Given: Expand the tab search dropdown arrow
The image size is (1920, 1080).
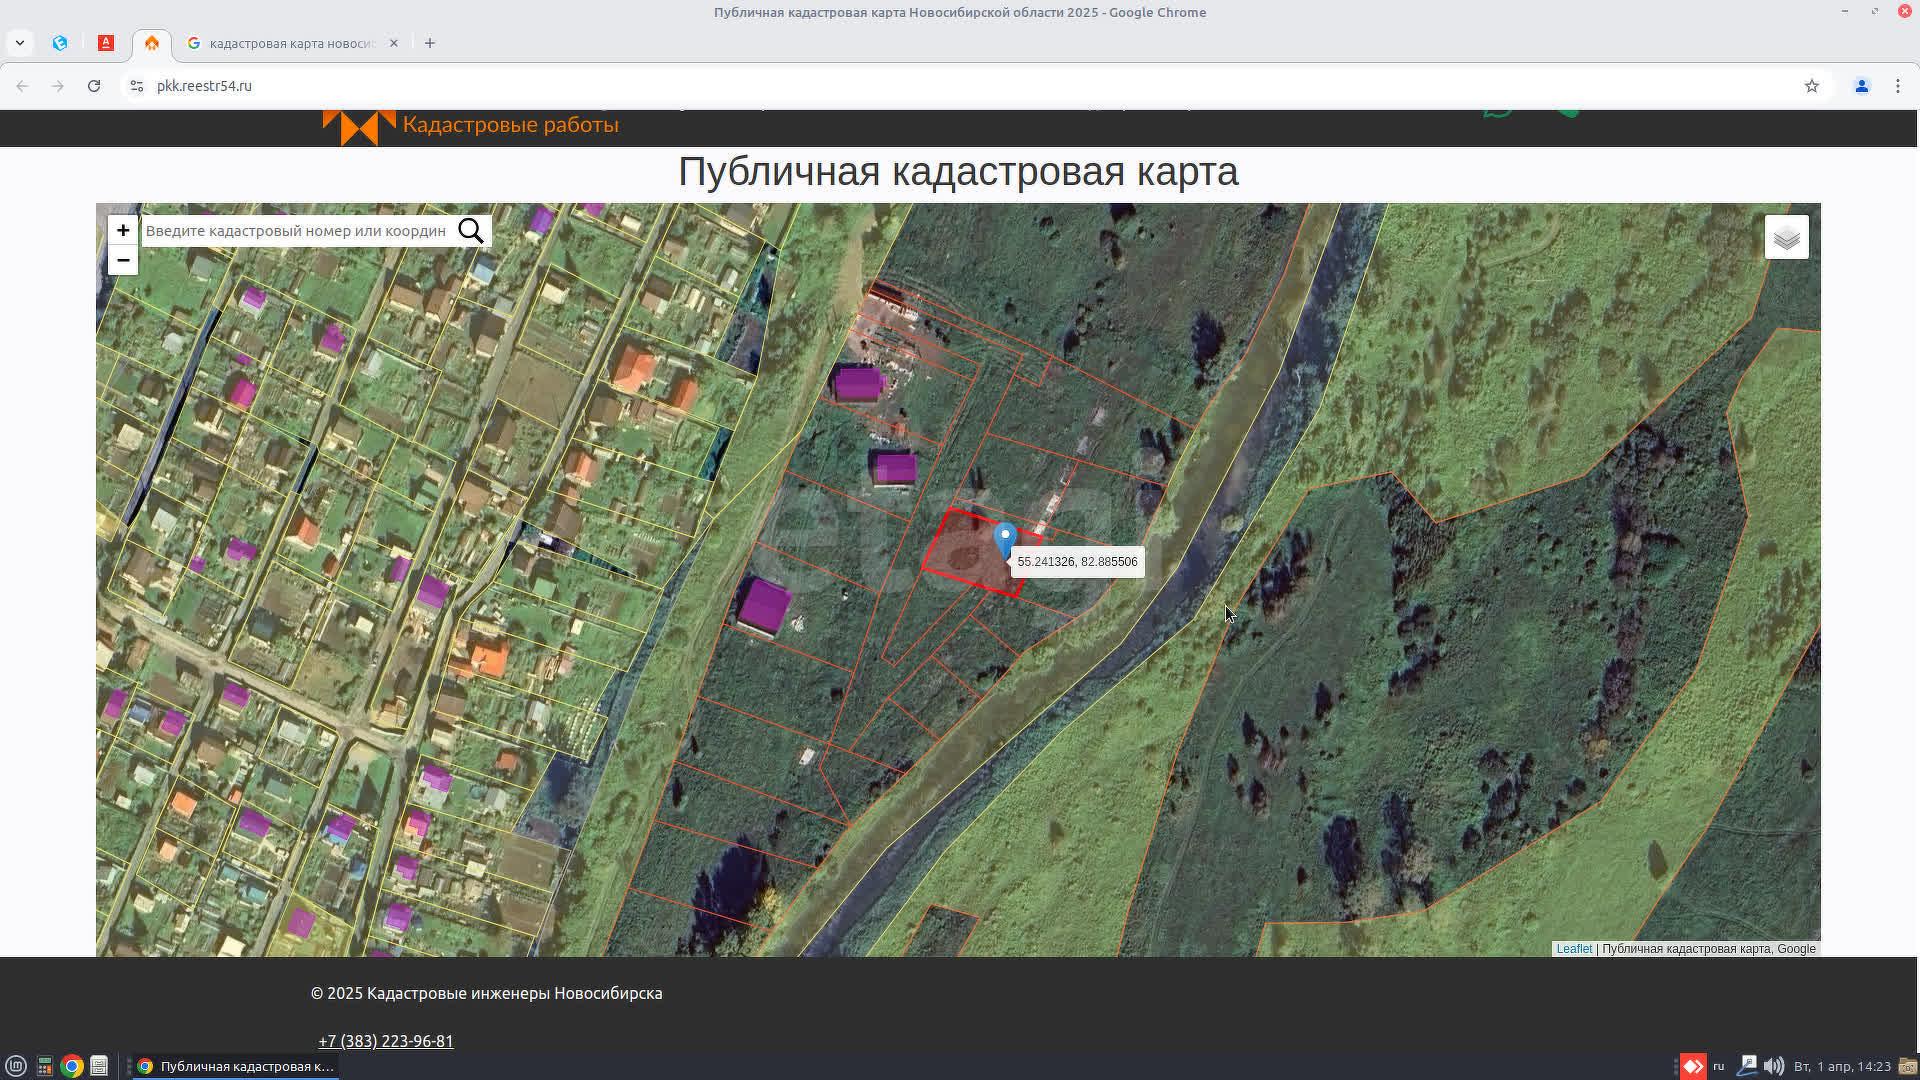Looking at the screenshot, I should click(x=20, y=43).
